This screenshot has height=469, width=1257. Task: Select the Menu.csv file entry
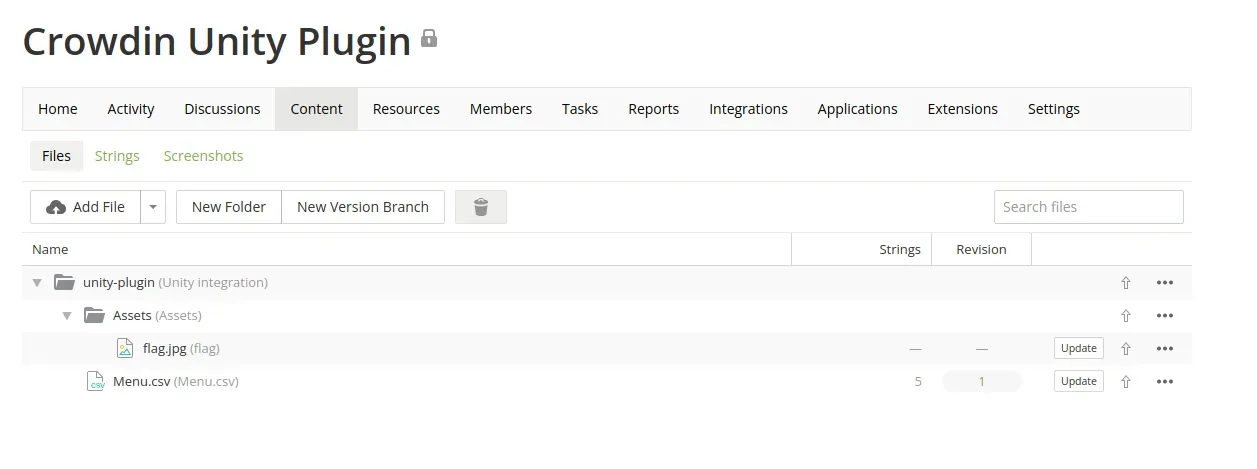[141, 381]
